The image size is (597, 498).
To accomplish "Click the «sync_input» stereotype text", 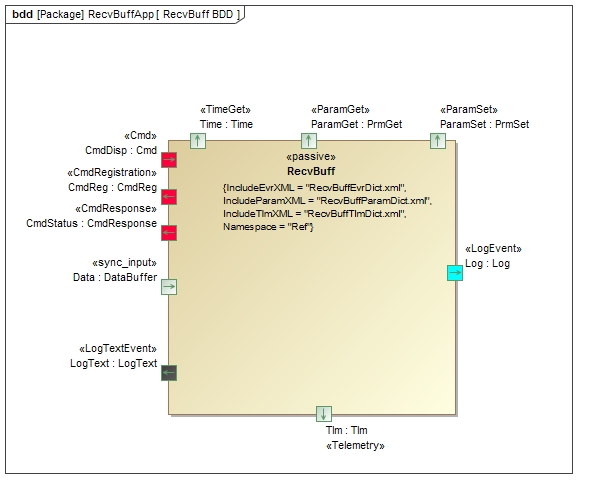I will tap(125, 262).
